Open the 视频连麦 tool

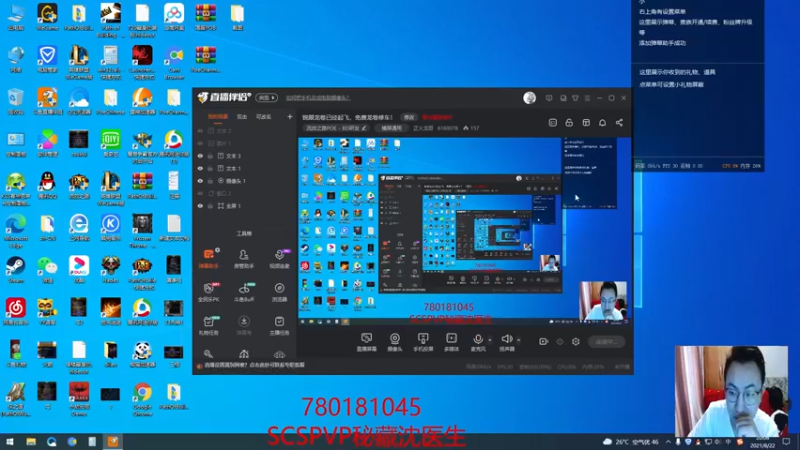279,258
